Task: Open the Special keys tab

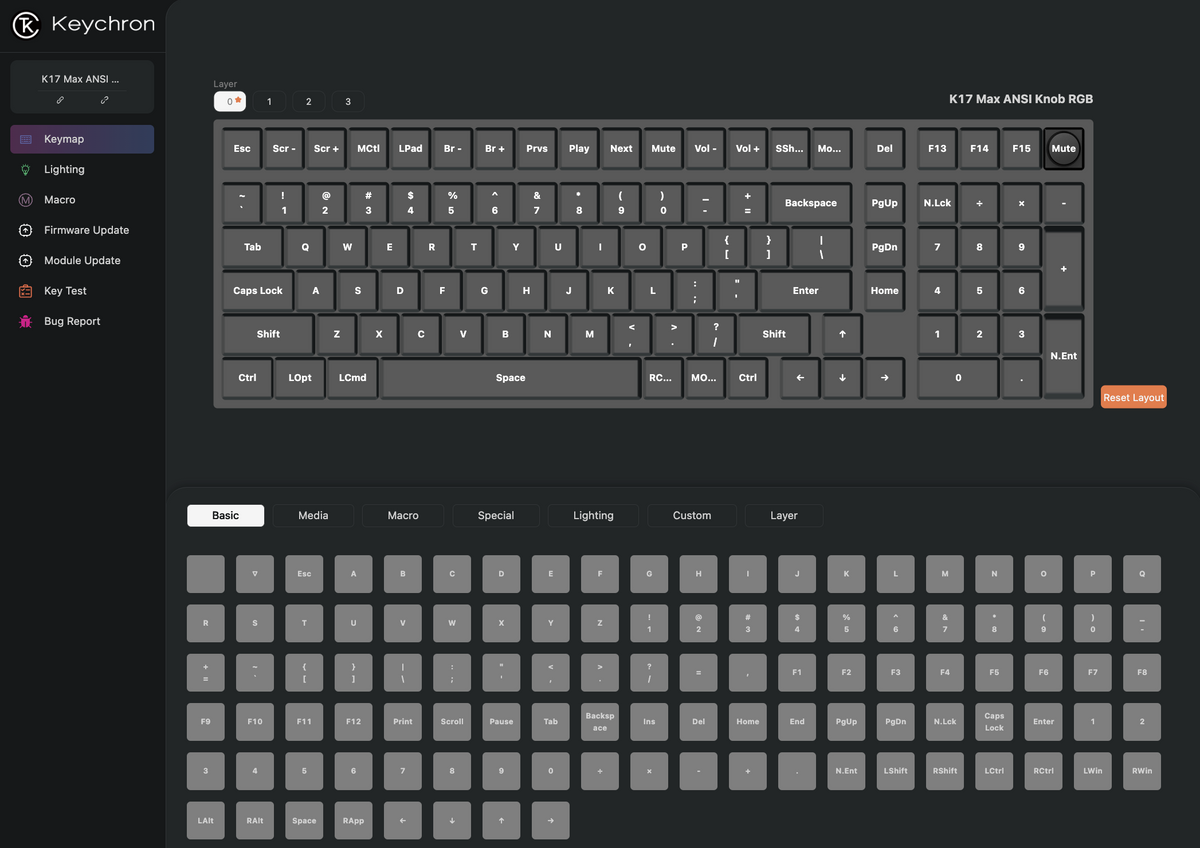Action: [495, 515]
